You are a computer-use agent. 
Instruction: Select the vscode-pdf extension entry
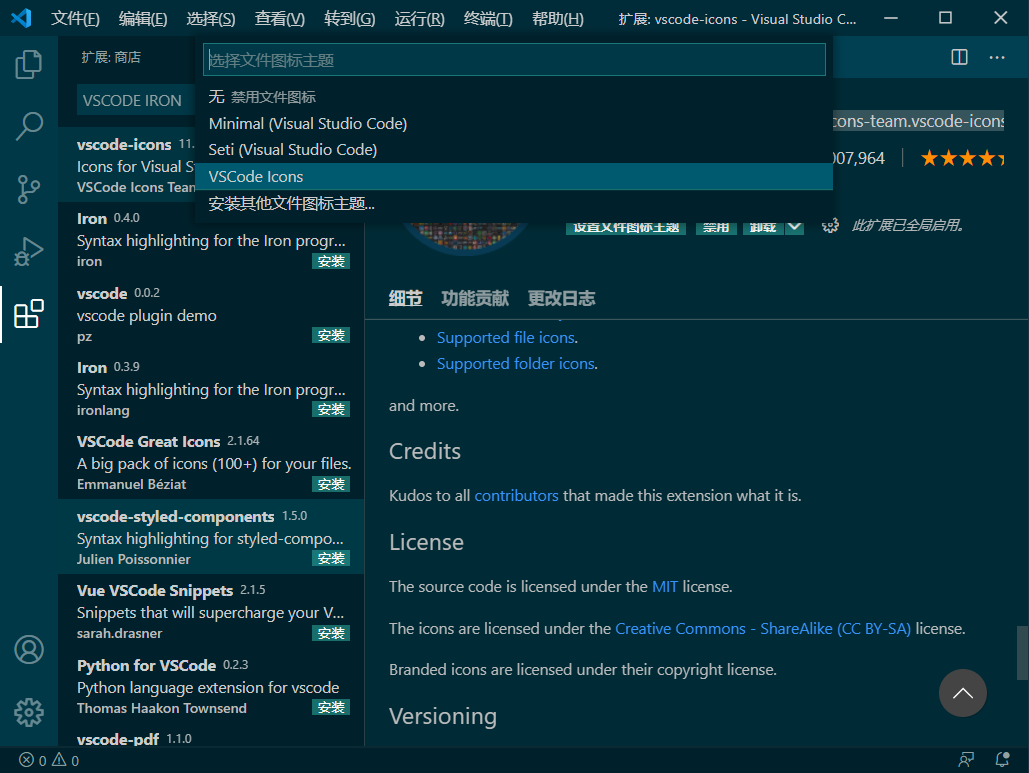[x=211, y=738]
